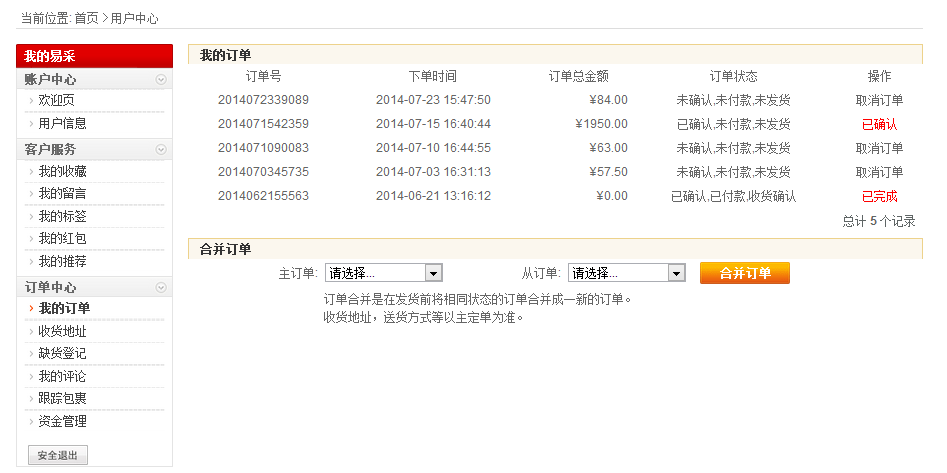
Task: Cancel order 2014071090083
Action: [879, 148]
